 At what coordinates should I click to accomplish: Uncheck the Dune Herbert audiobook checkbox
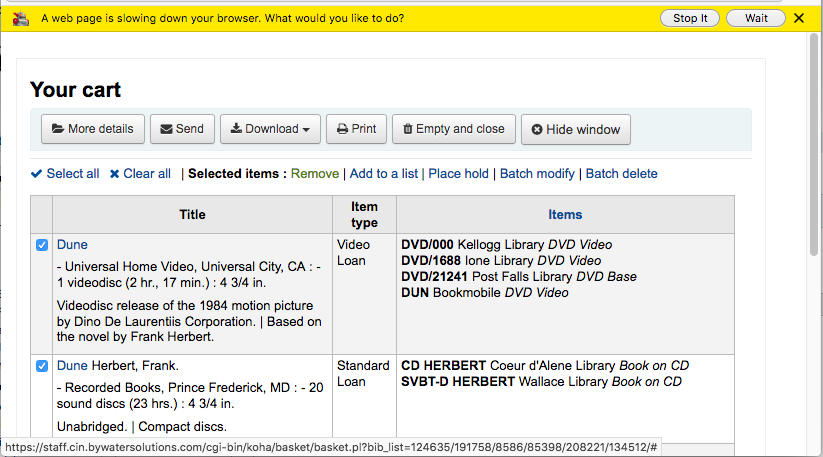[x=42, y=366]
